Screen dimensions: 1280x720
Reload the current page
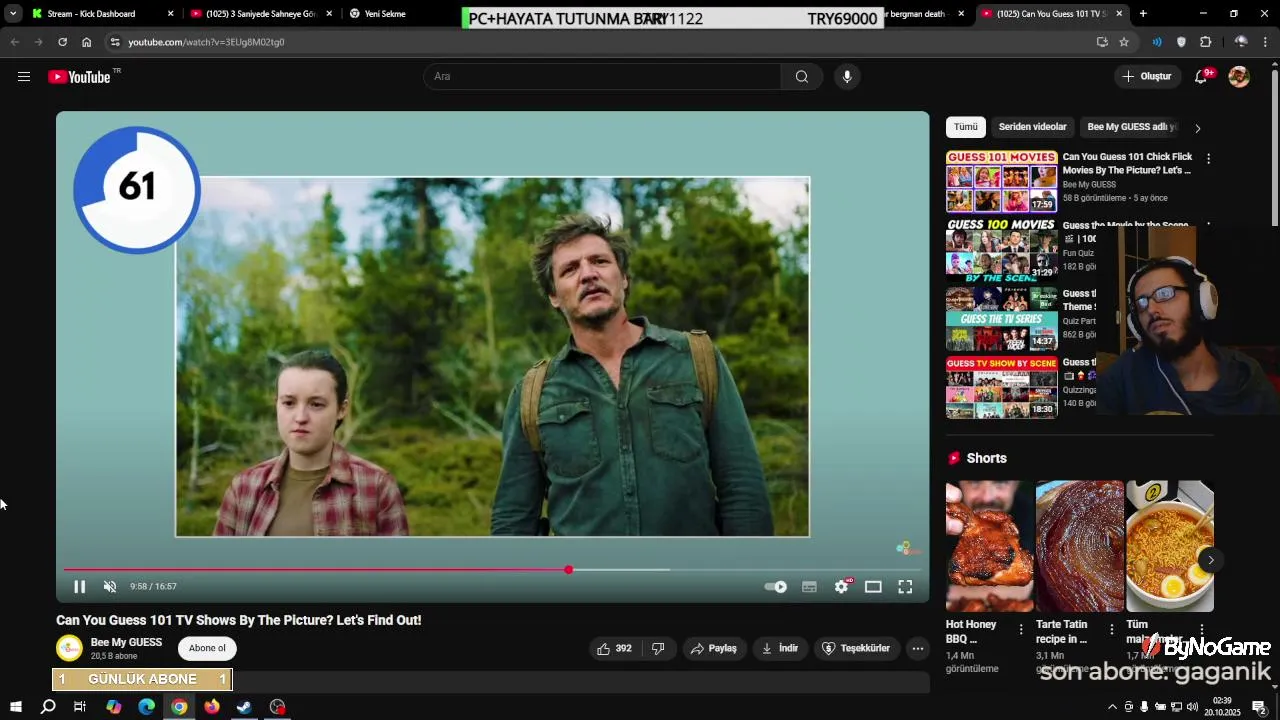pyautogui.click(x=62, y=42)
